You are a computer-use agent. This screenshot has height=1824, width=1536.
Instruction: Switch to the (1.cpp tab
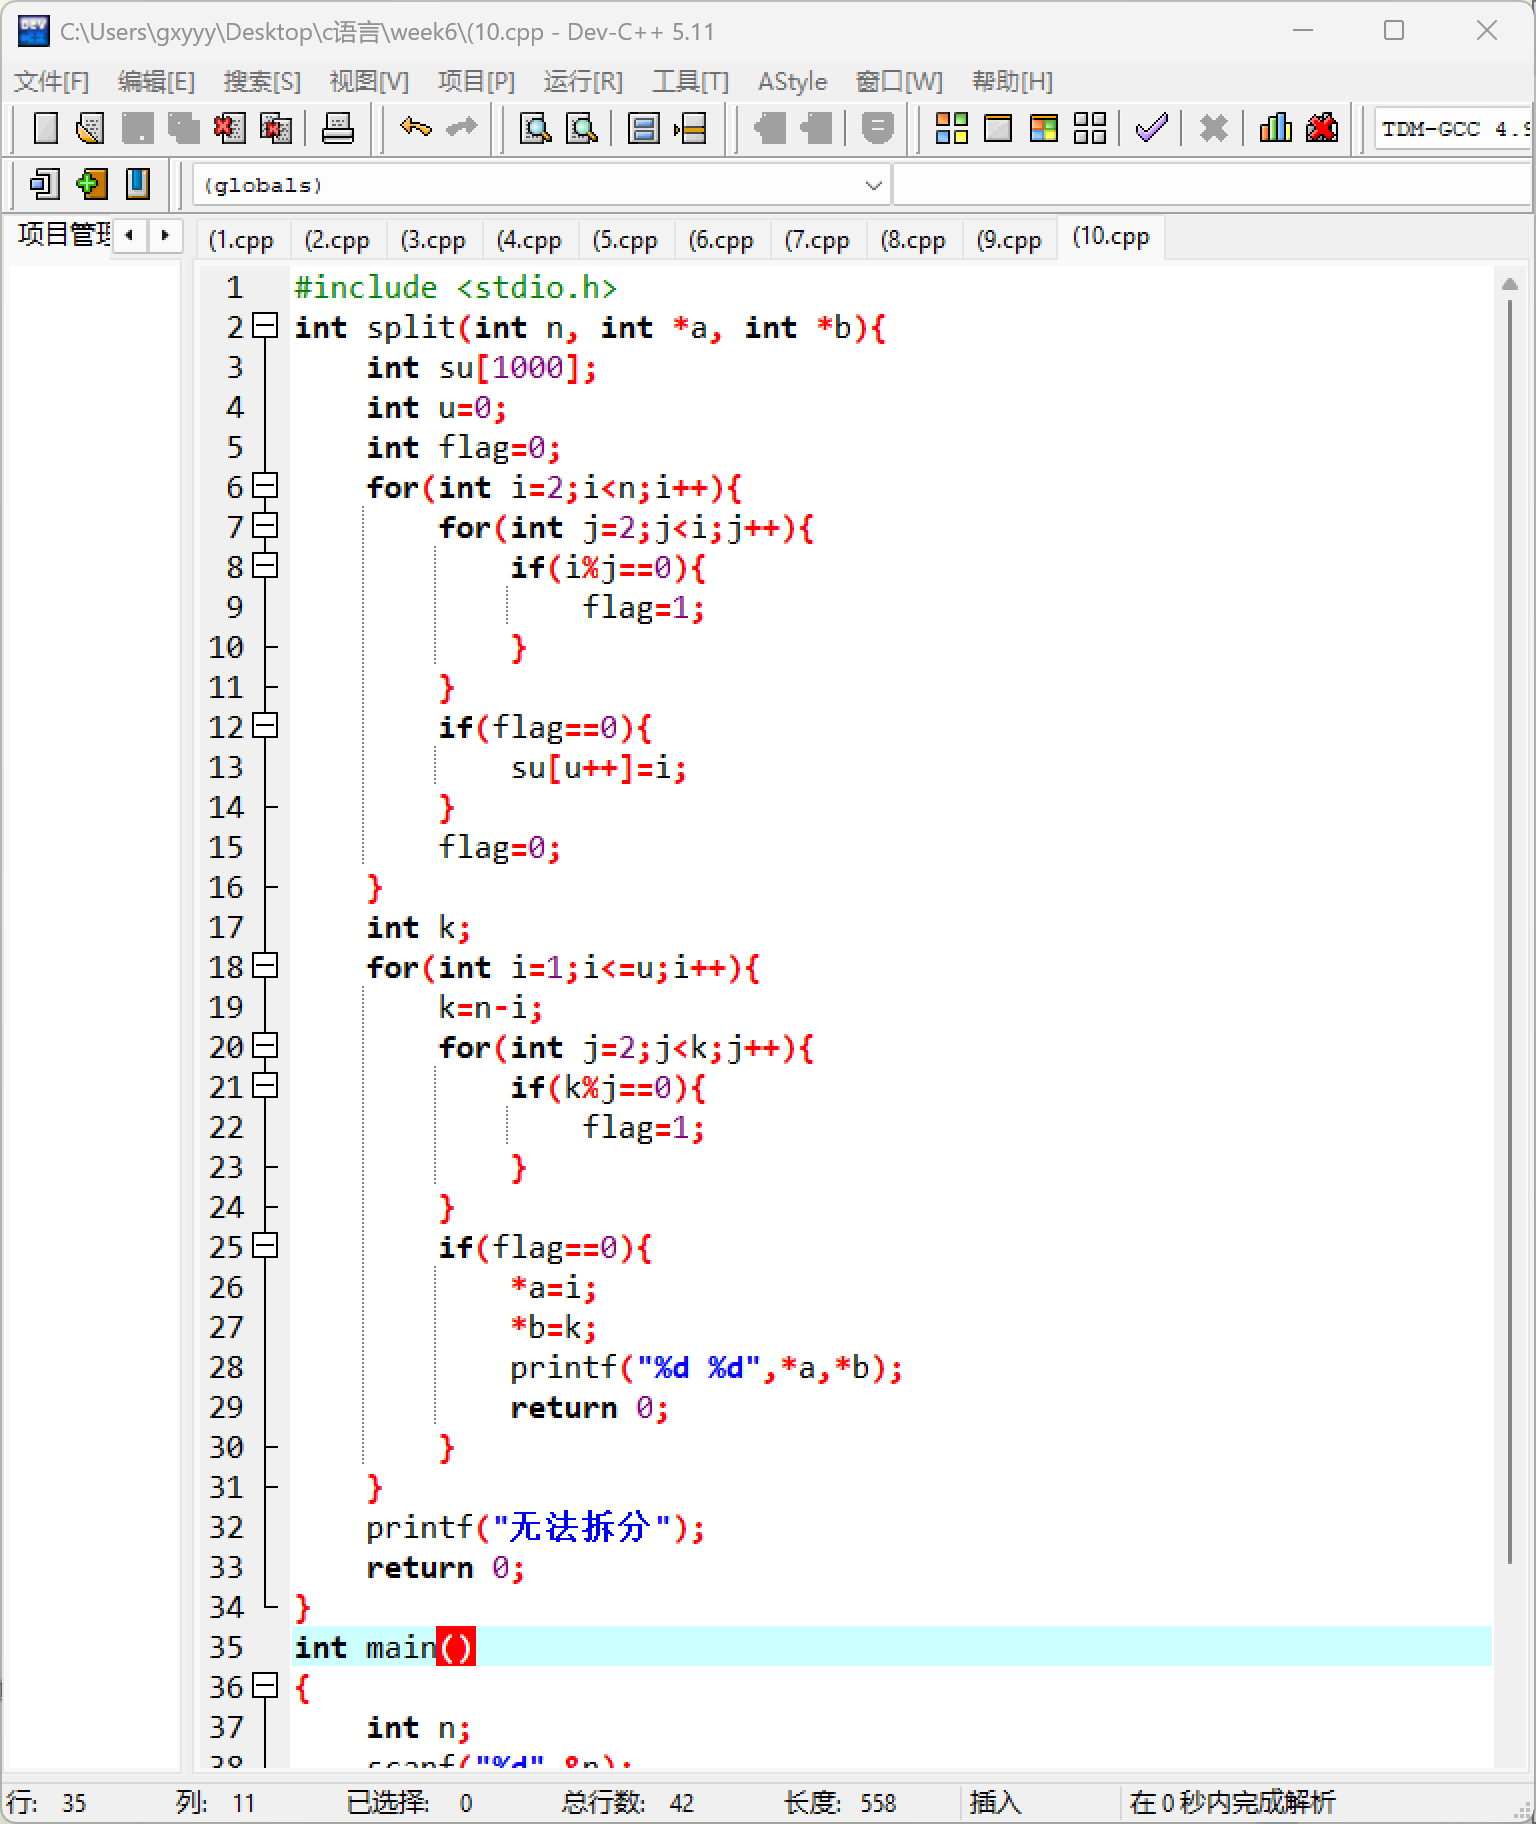(x=241, y=240)
